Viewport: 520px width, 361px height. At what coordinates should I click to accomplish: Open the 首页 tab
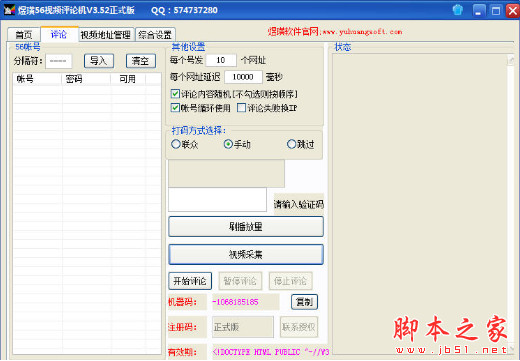[24, 34]
